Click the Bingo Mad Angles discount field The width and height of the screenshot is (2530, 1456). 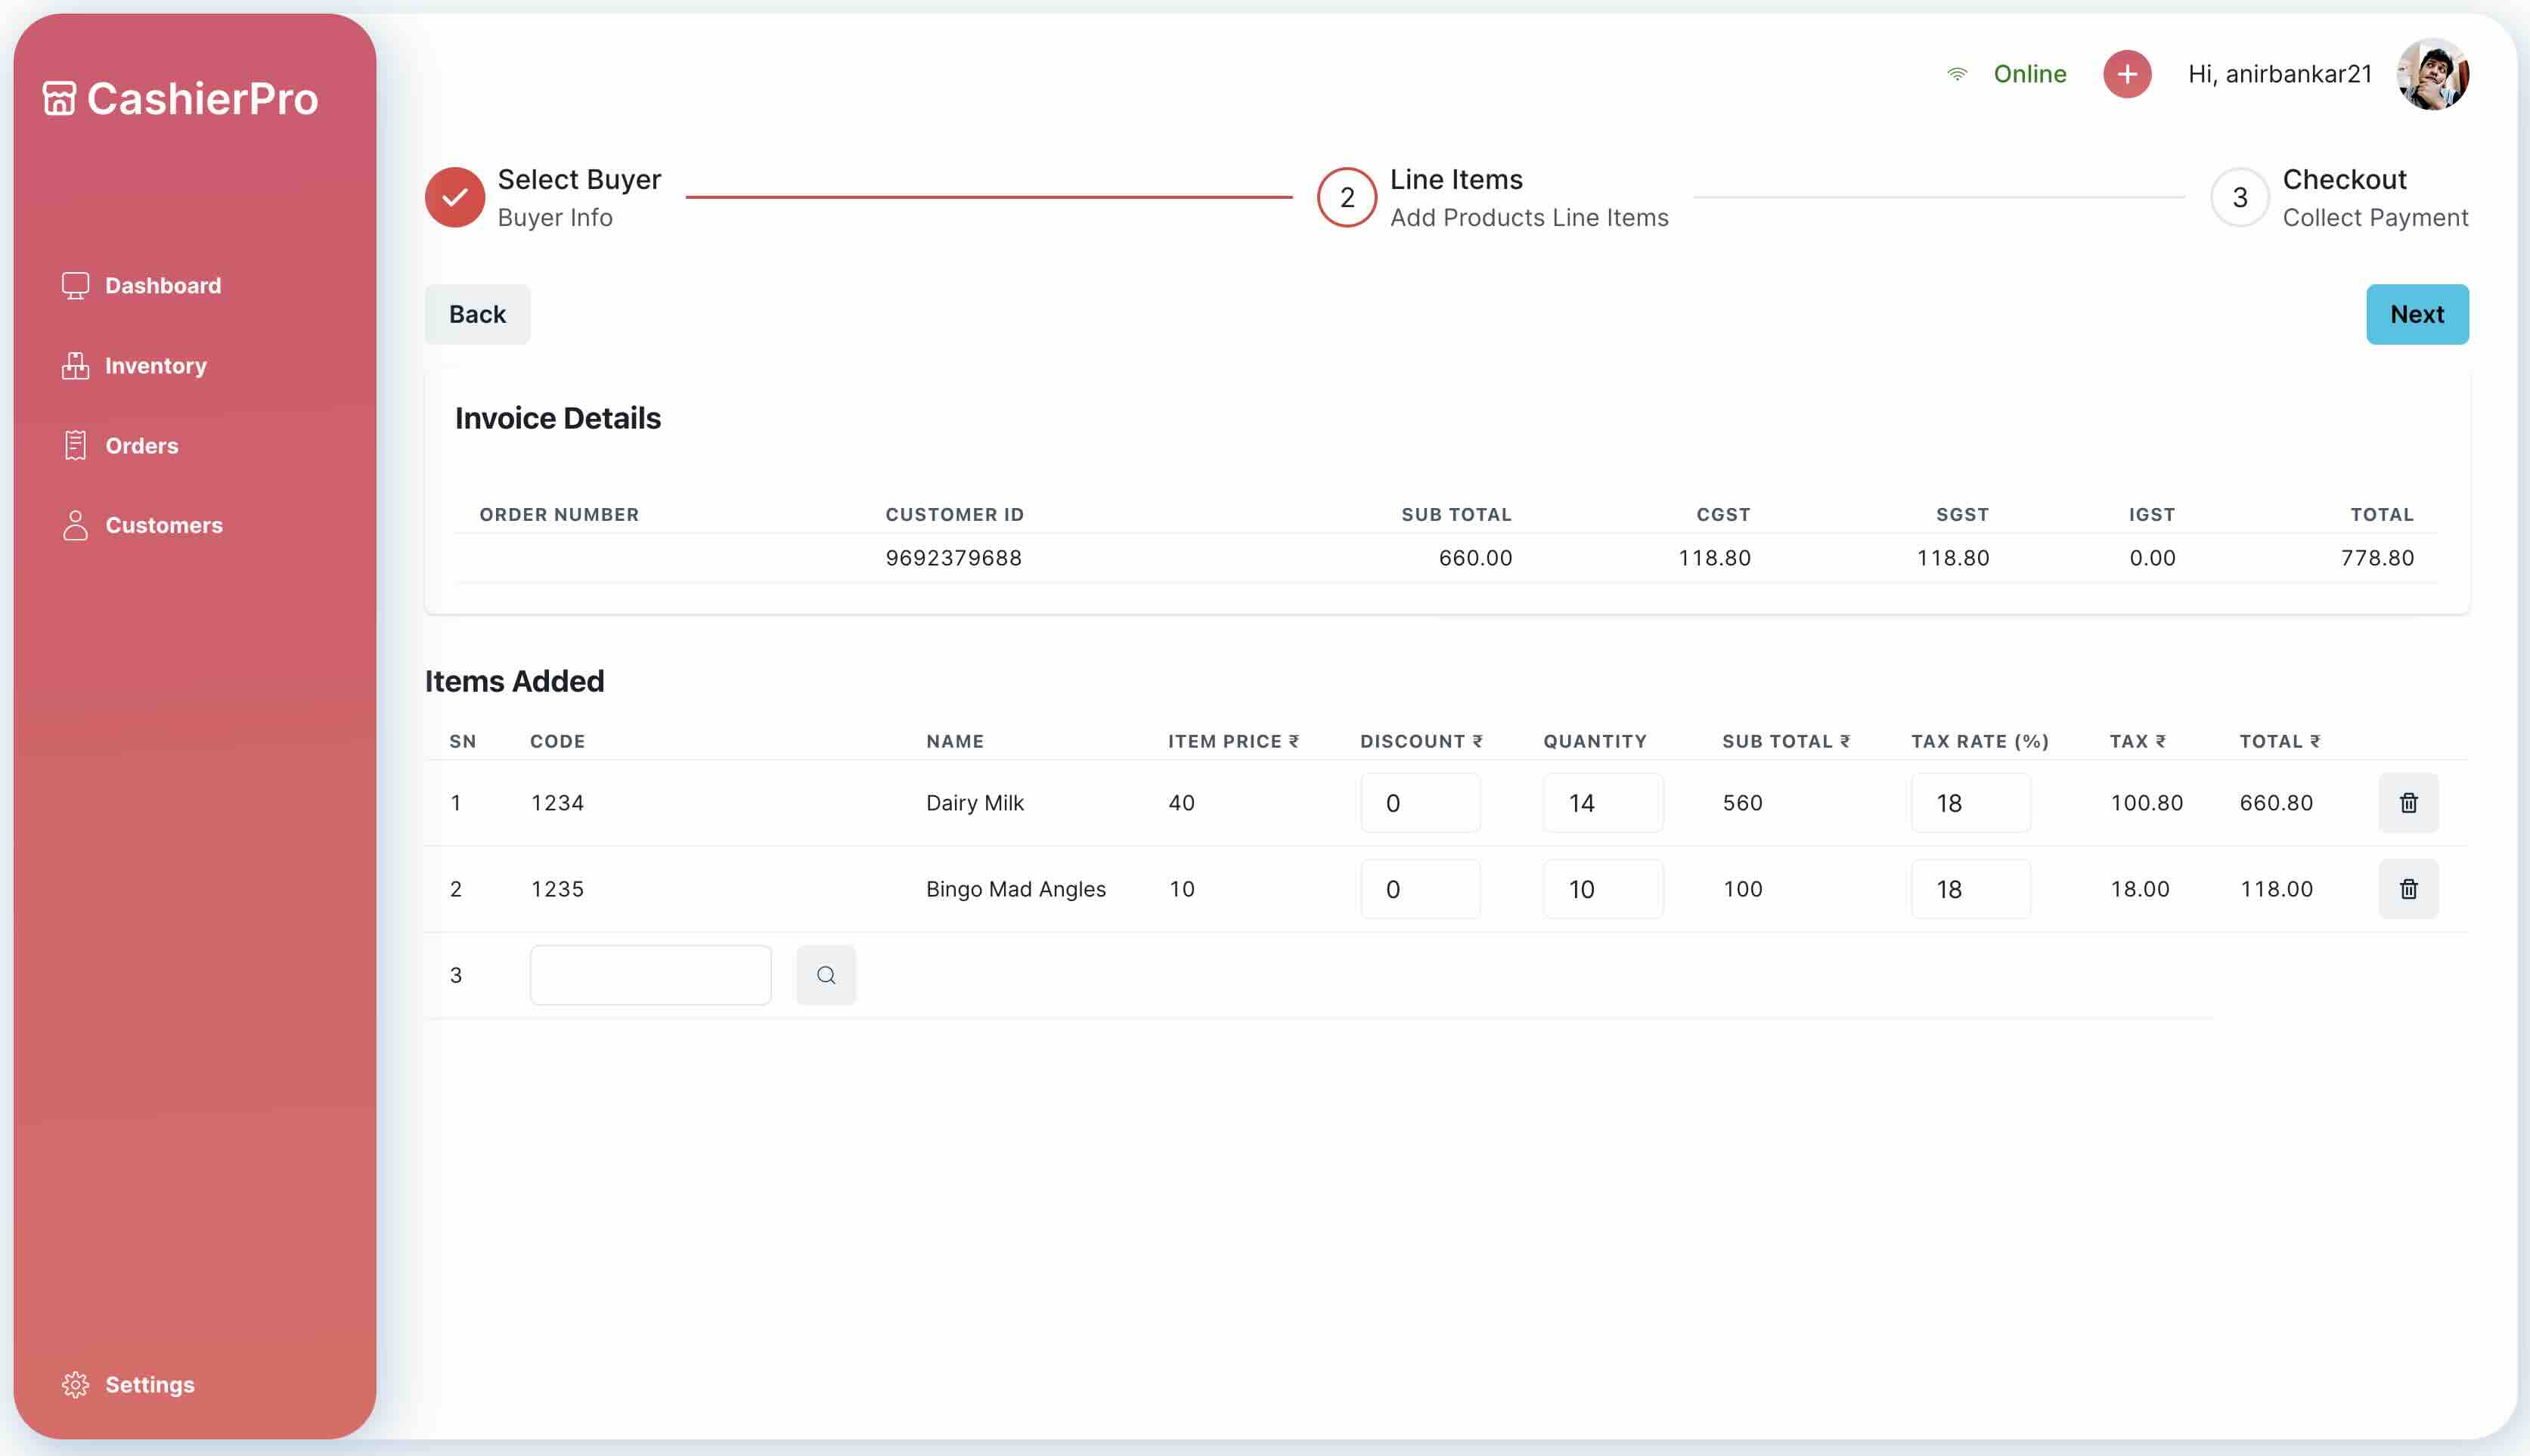point(1419,889)
